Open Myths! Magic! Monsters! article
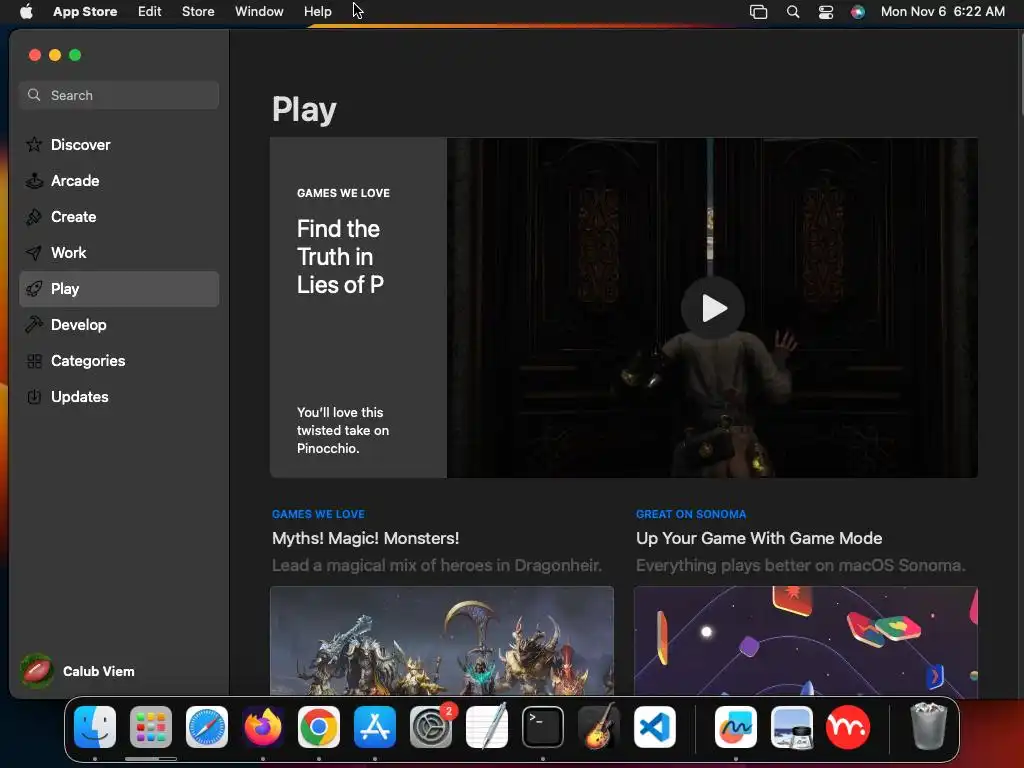The image size is (1024, 768). click(366, 538)
